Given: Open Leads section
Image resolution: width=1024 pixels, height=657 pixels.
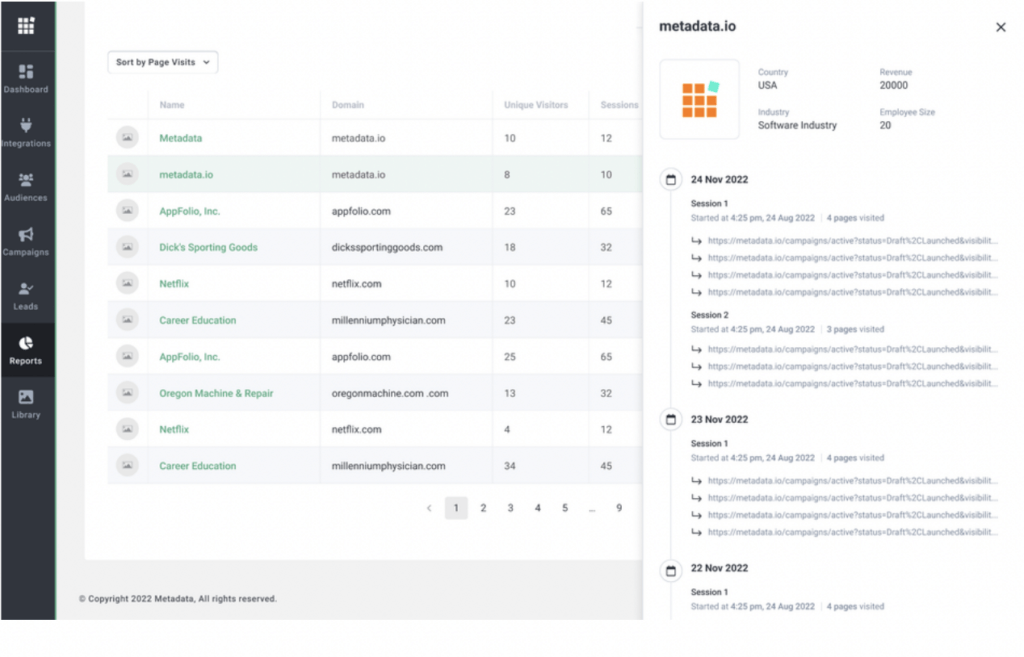Looking at the screenshot, I should point(26,295).
